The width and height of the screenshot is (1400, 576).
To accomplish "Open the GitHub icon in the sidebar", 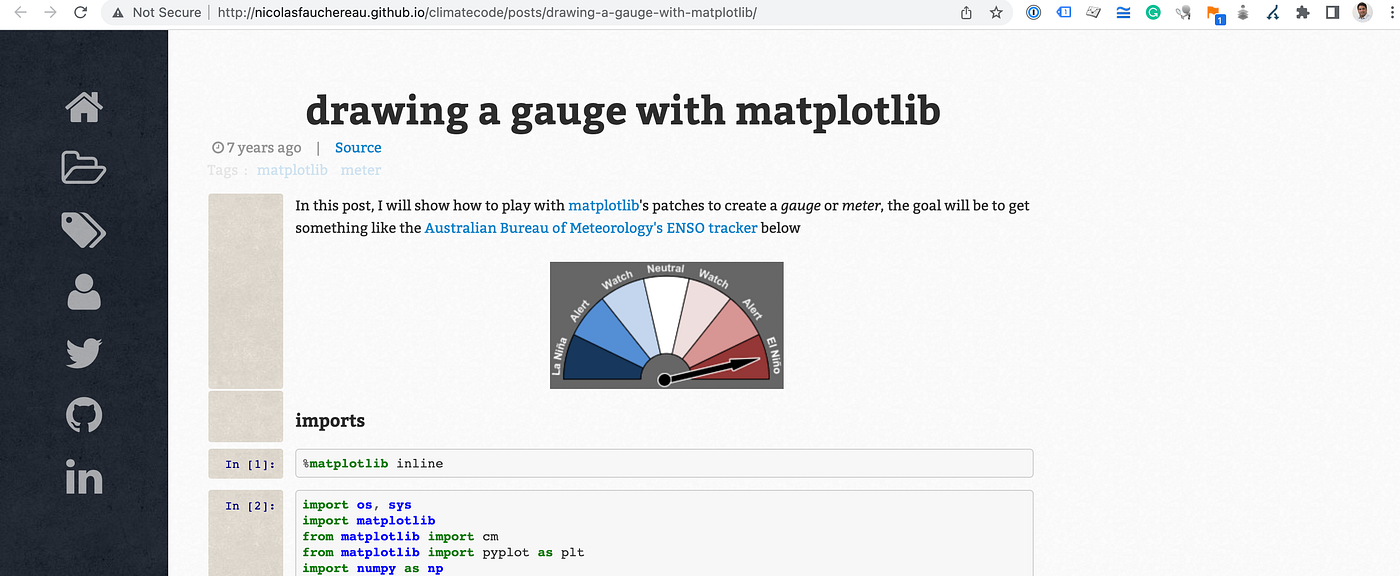I will coord(84,415).
